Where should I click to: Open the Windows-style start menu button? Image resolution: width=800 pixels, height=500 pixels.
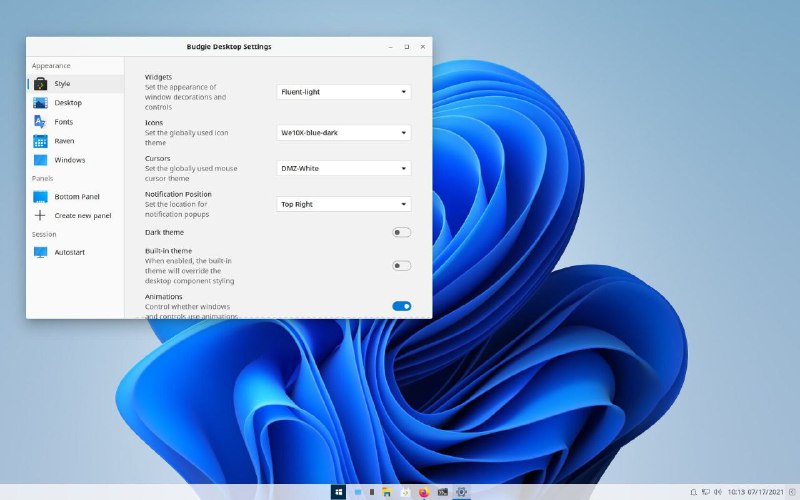pyautogui.click(x=338, y=492)
